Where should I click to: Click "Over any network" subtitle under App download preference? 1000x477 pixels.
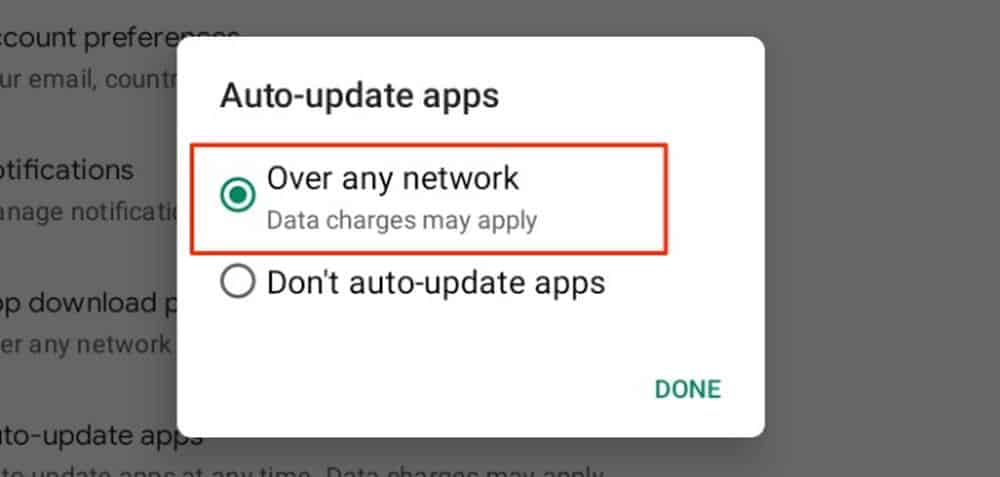point(85,345)
